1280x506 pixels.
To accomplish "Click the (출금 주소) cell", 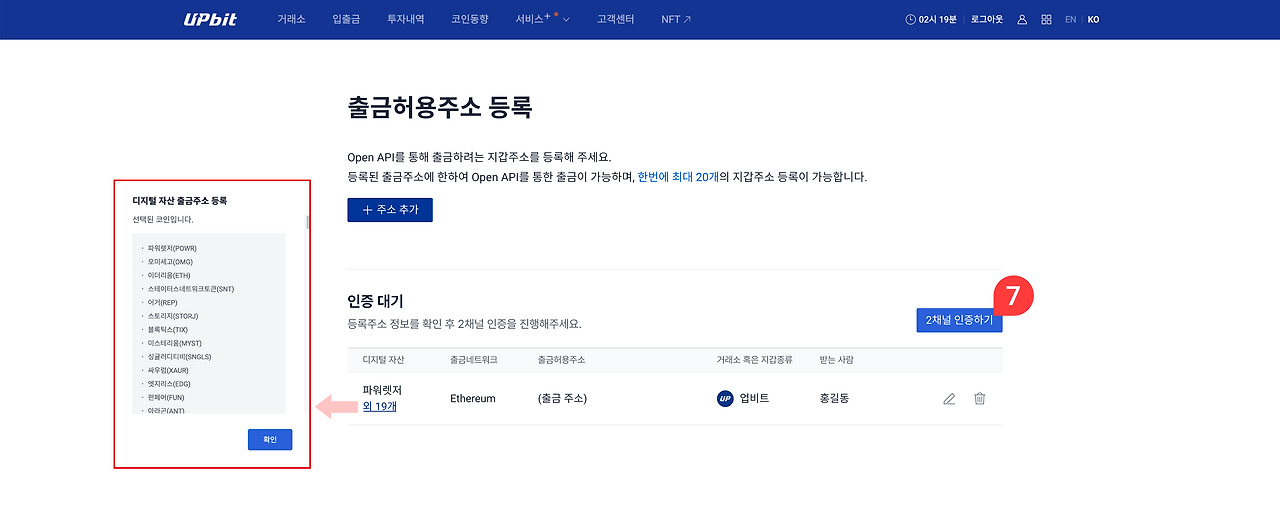I will point(562,398).
